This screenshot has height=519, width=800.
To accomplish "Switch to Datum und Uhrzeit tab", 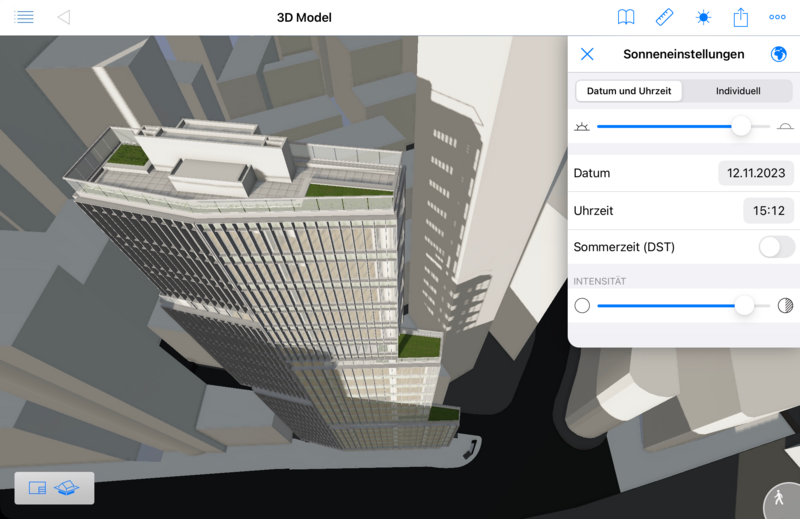I will tap(629, 91).
